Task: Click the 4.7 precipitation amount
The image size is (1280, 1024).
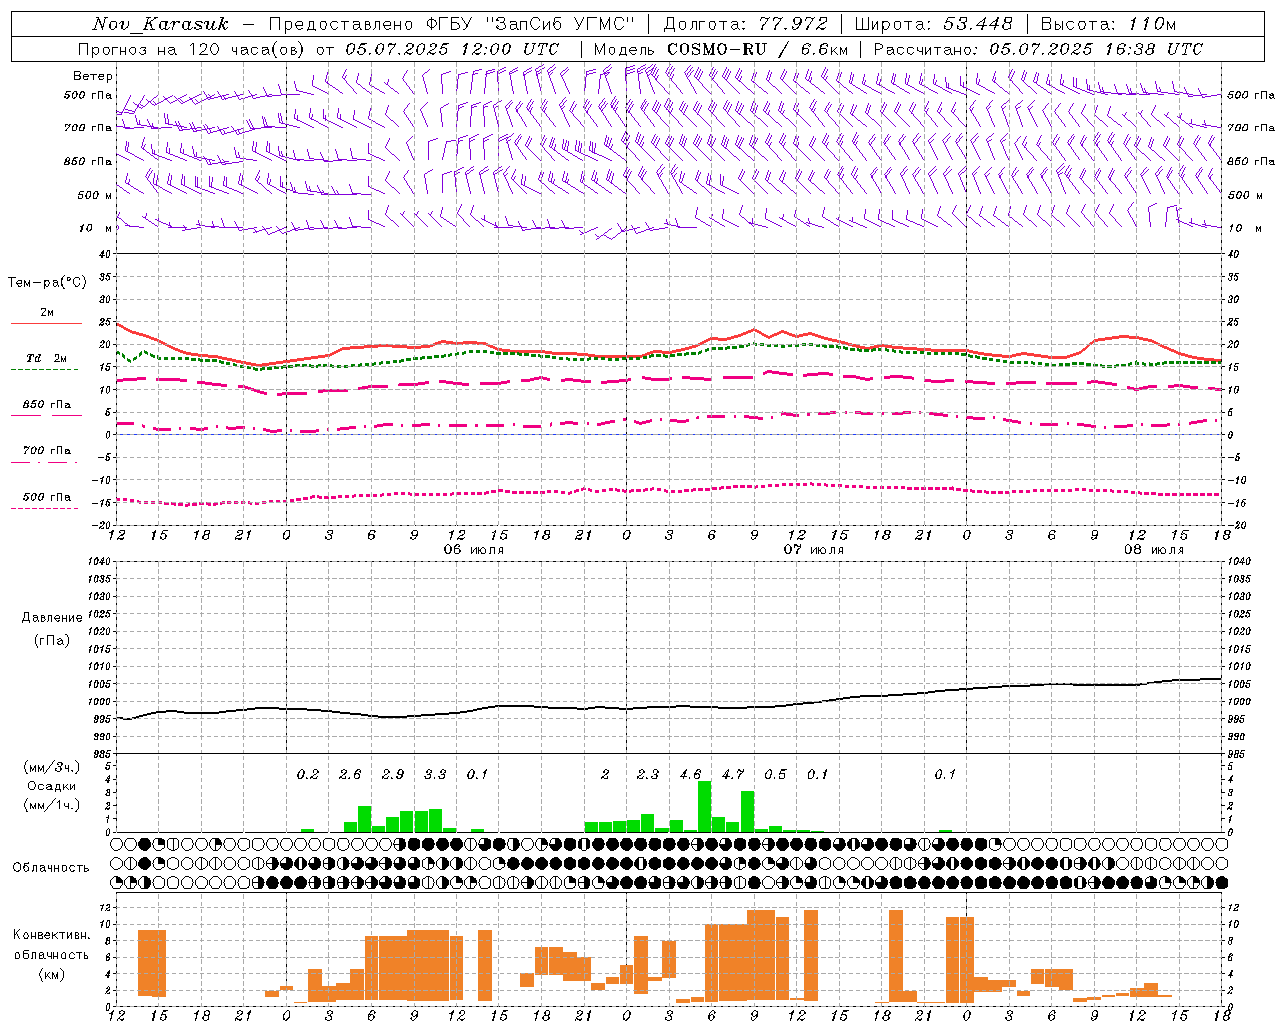Action: click(733, 774)
